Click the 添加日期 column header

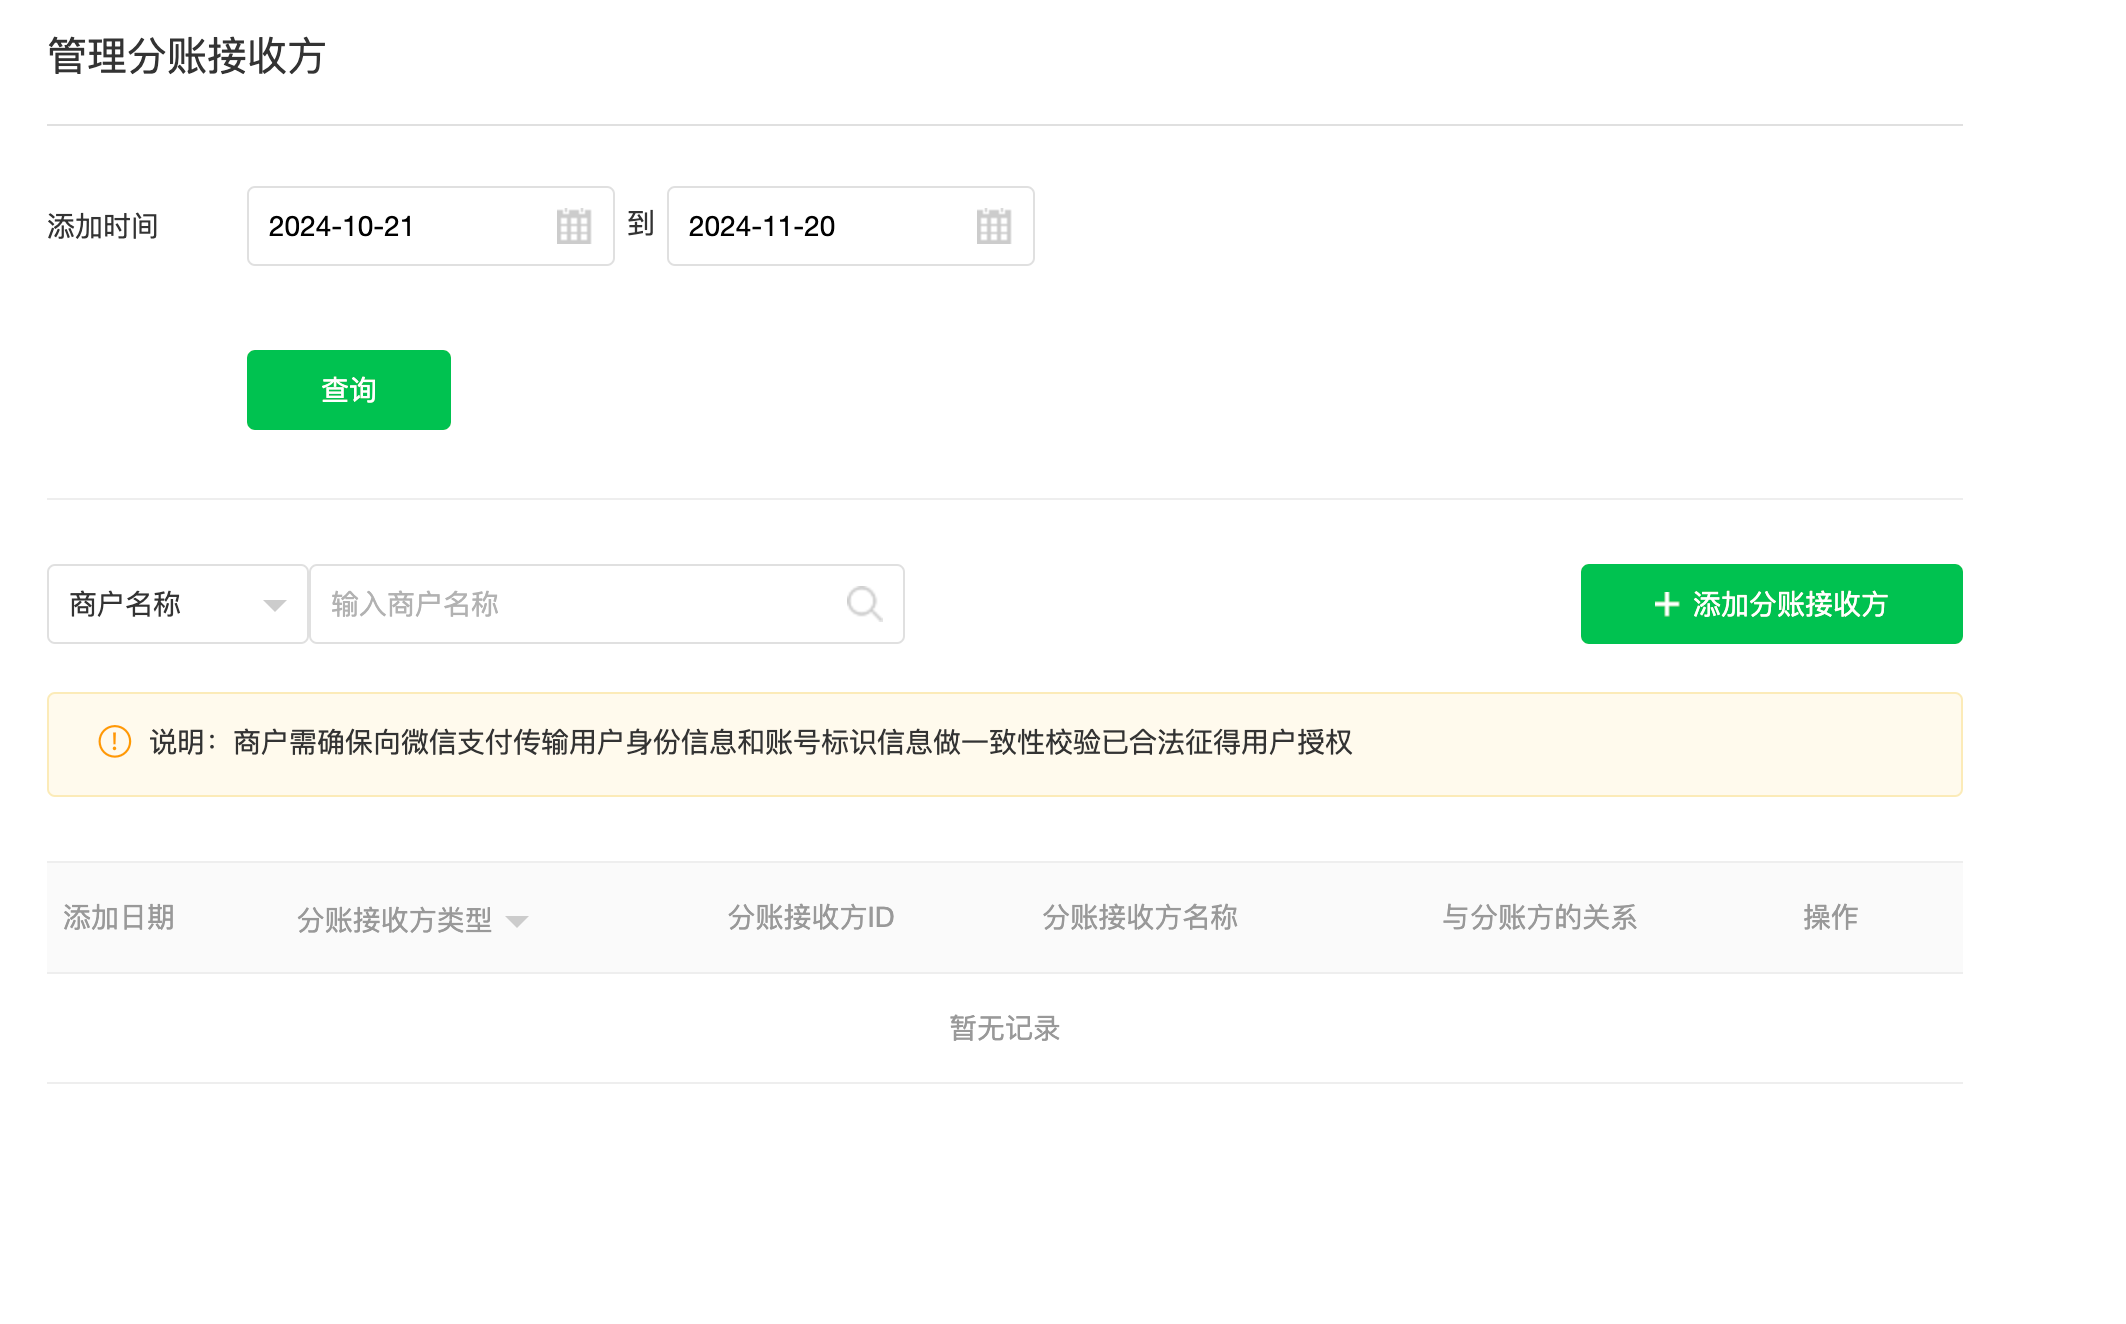119,917
